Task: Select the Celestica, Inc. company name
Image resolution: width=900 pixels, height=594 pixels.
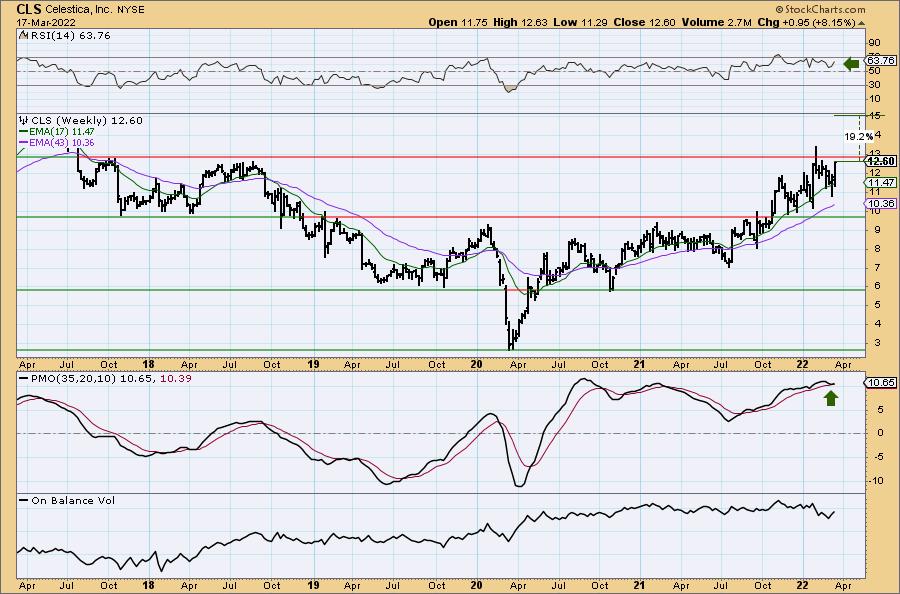Action: (77, 10)
